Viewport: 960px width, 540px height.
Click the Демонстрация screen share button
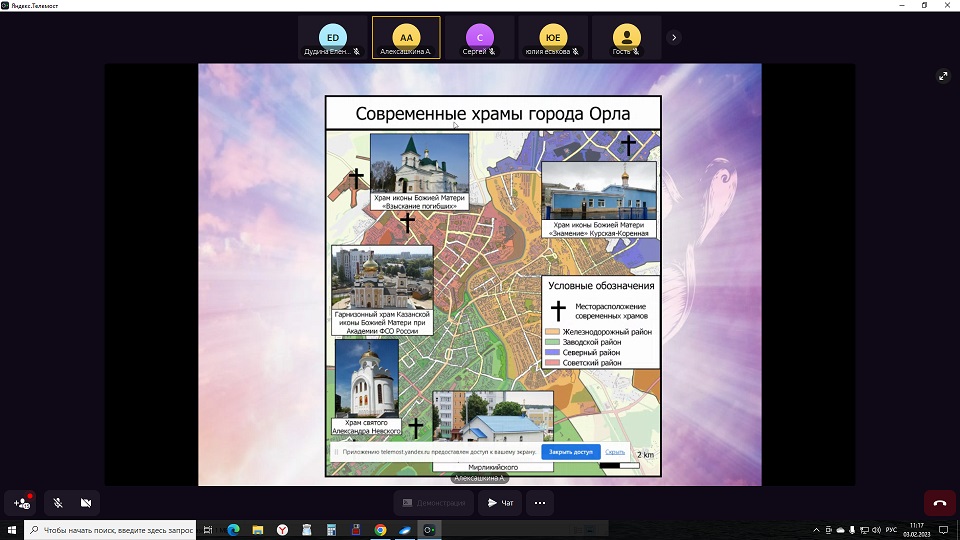433,502
